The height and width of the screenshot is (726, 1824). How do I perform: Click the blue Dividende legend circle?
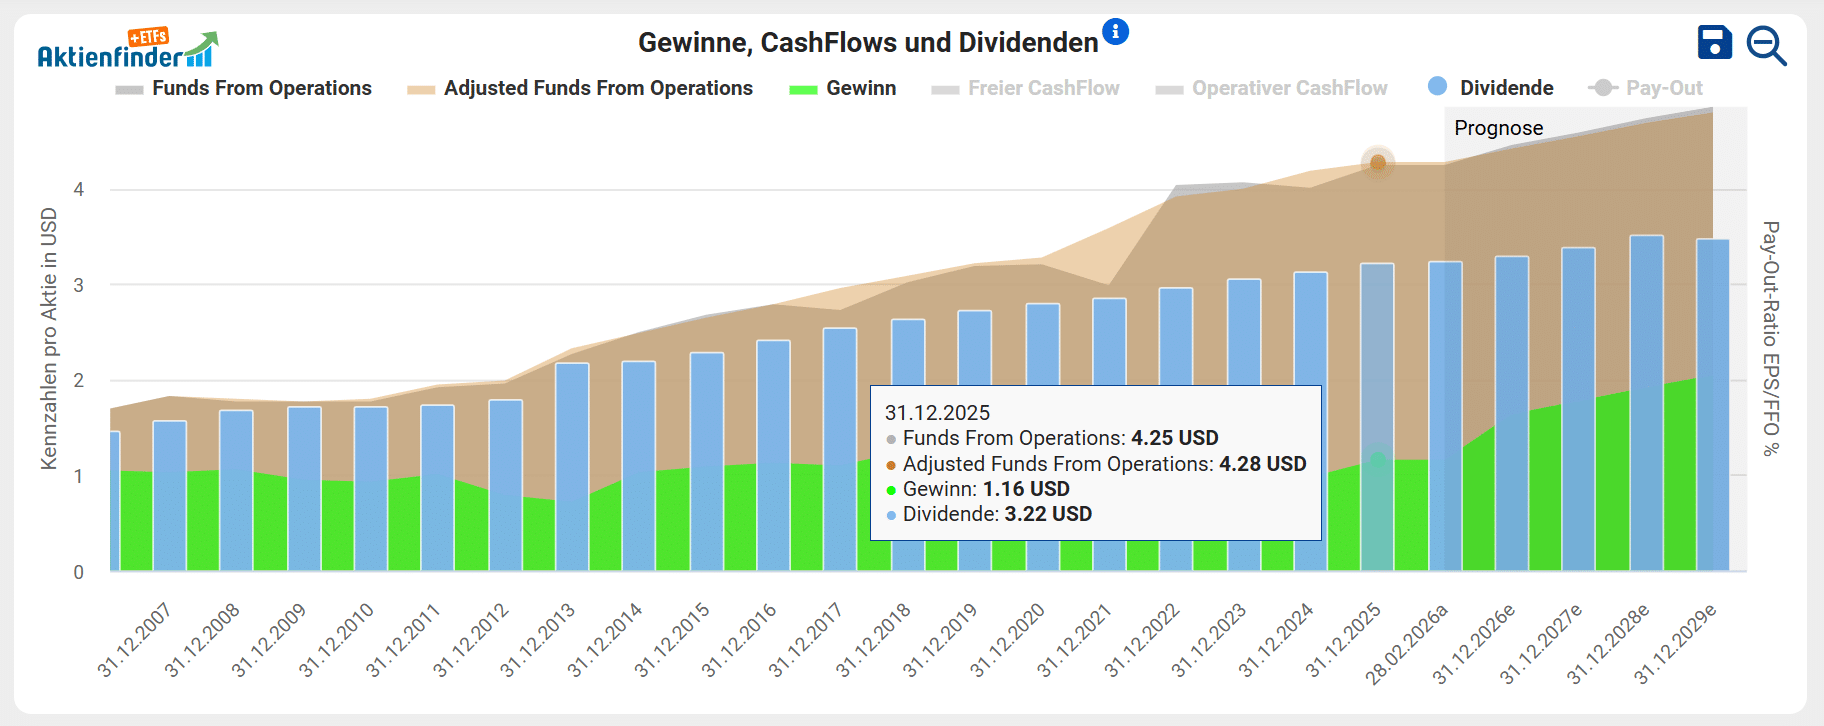pyautogui.click(x=1437, y=87)
